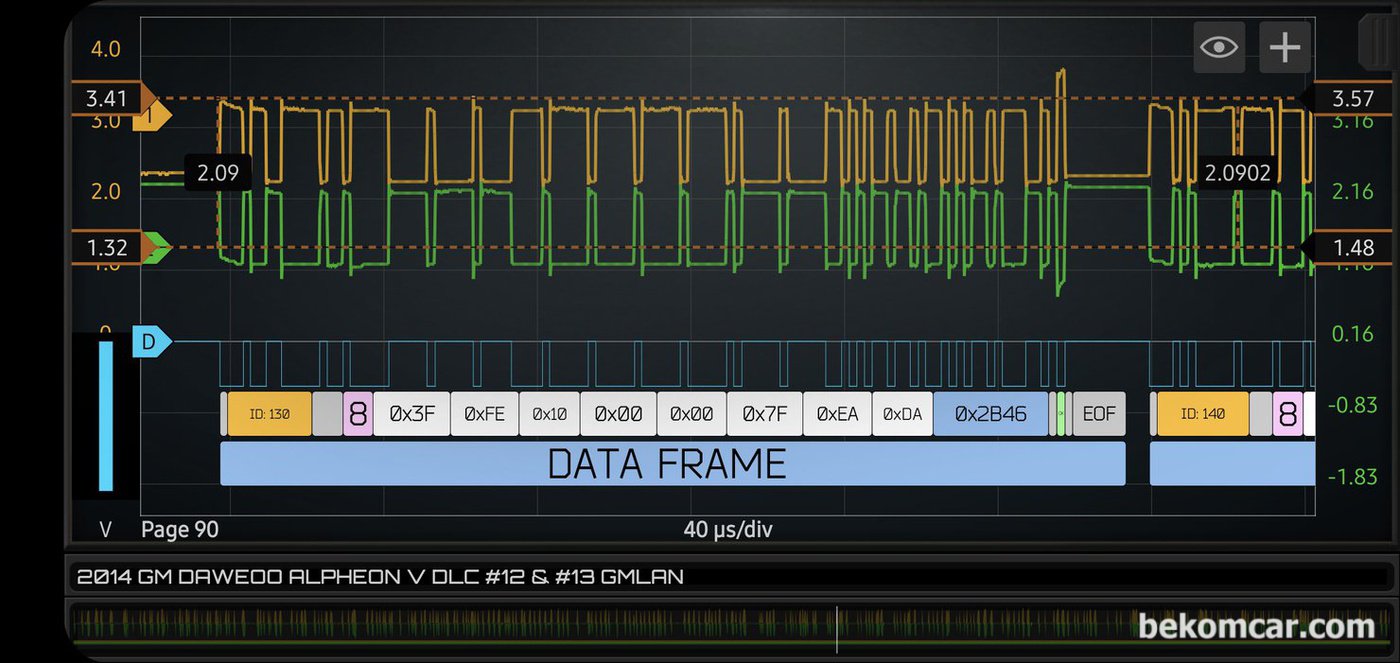Select the orange channel 1 marker
Viewport: 1400px width, 663px height.
(153, 117)
